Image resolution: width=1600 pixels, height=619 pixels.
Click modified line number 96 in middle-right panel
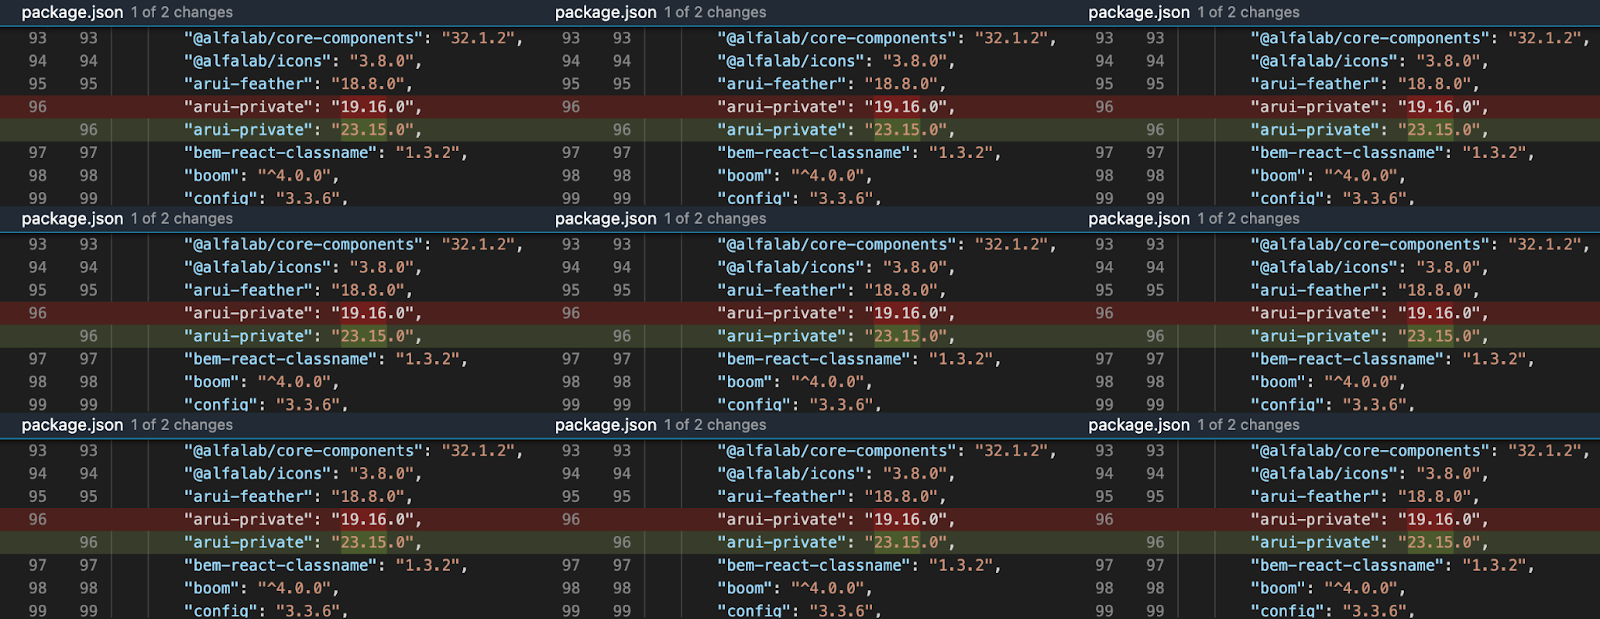[1155, 336]
